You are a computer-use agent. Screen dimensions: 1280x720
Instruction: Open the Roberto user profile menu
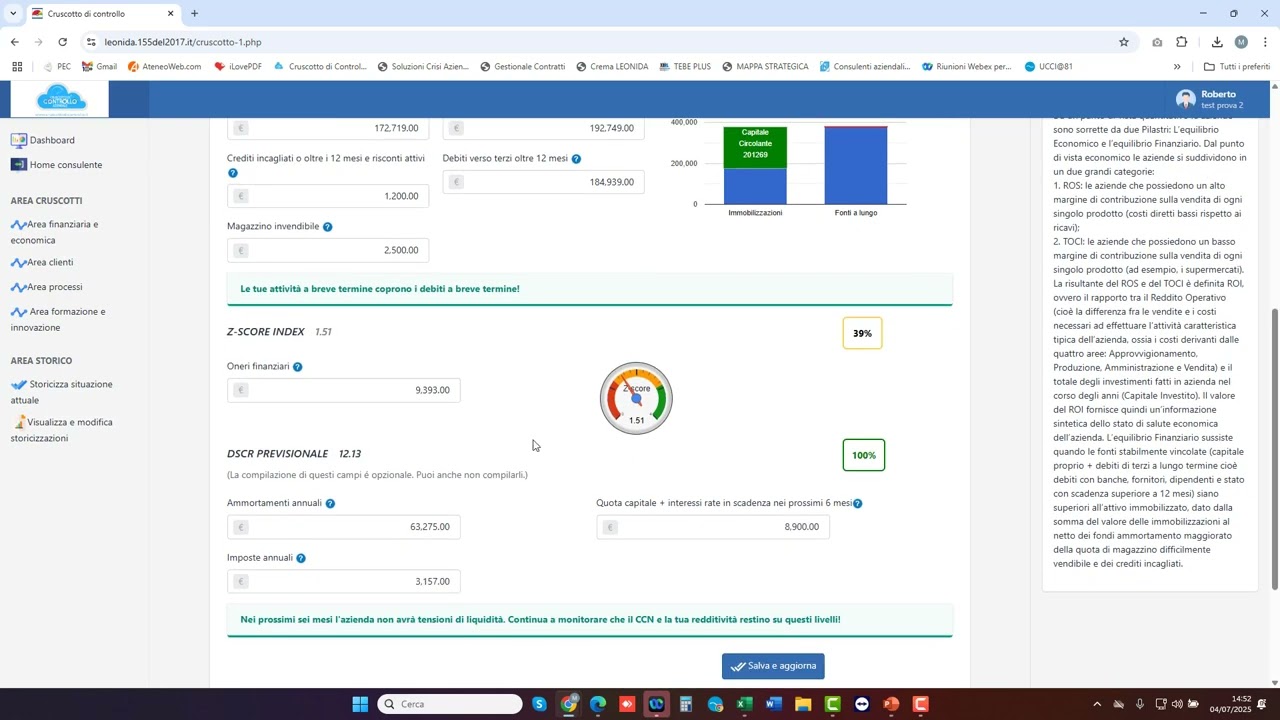tap(1210, 99)
